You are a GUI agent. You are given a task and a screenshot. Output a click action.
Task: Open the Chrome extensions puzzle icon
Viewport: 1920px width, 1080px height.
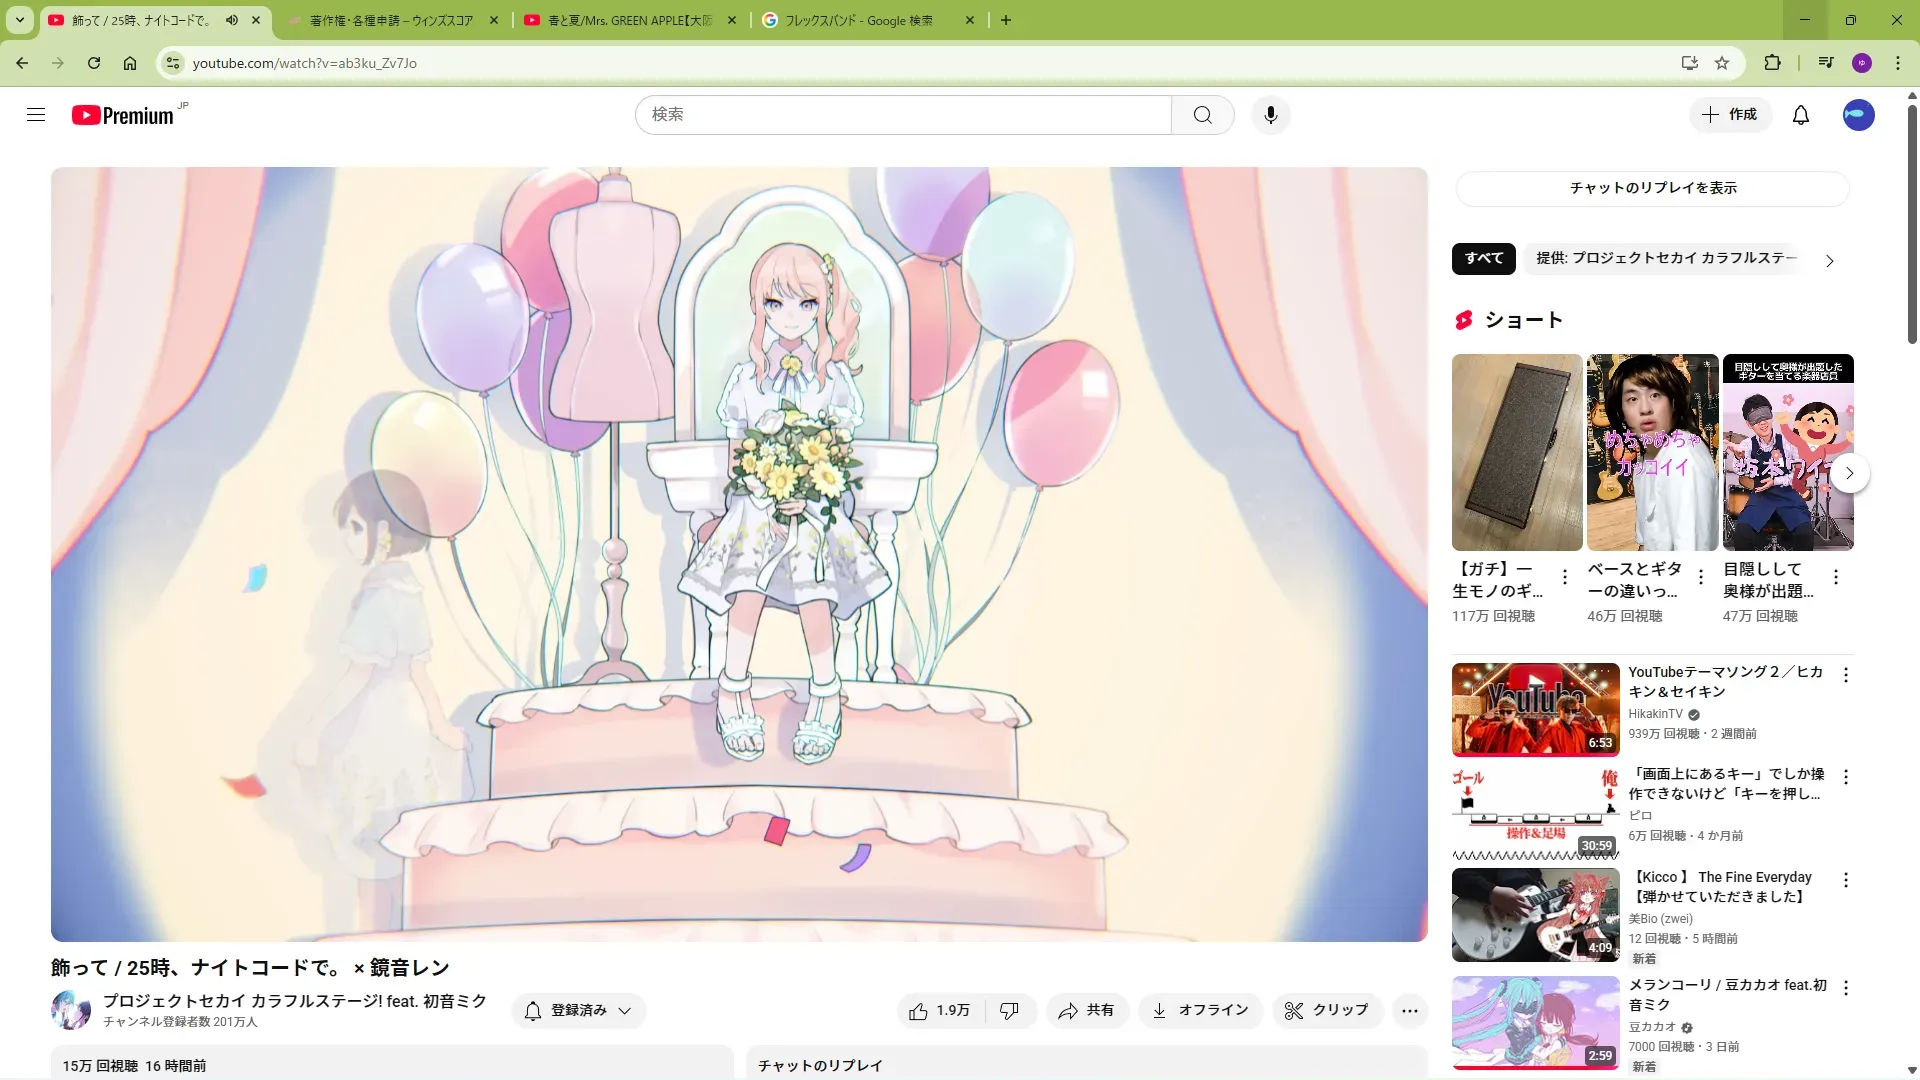[1772, 63]
